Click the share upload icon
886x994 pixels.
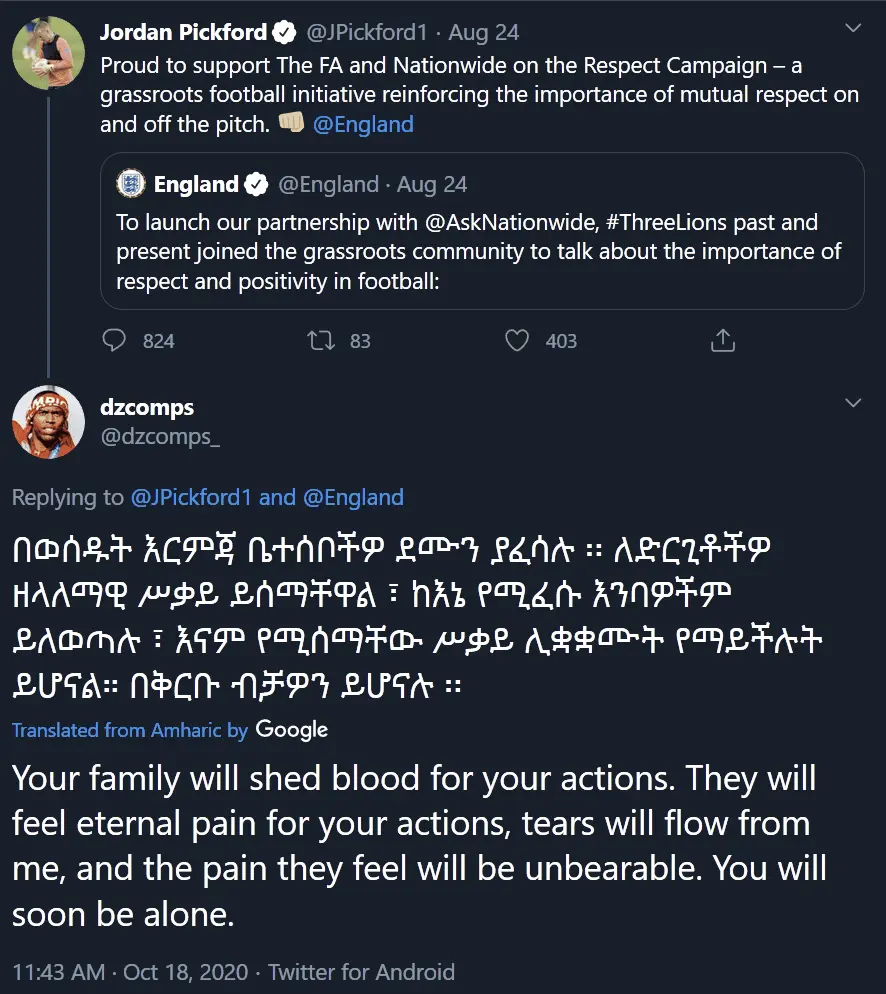pos(722,341)
